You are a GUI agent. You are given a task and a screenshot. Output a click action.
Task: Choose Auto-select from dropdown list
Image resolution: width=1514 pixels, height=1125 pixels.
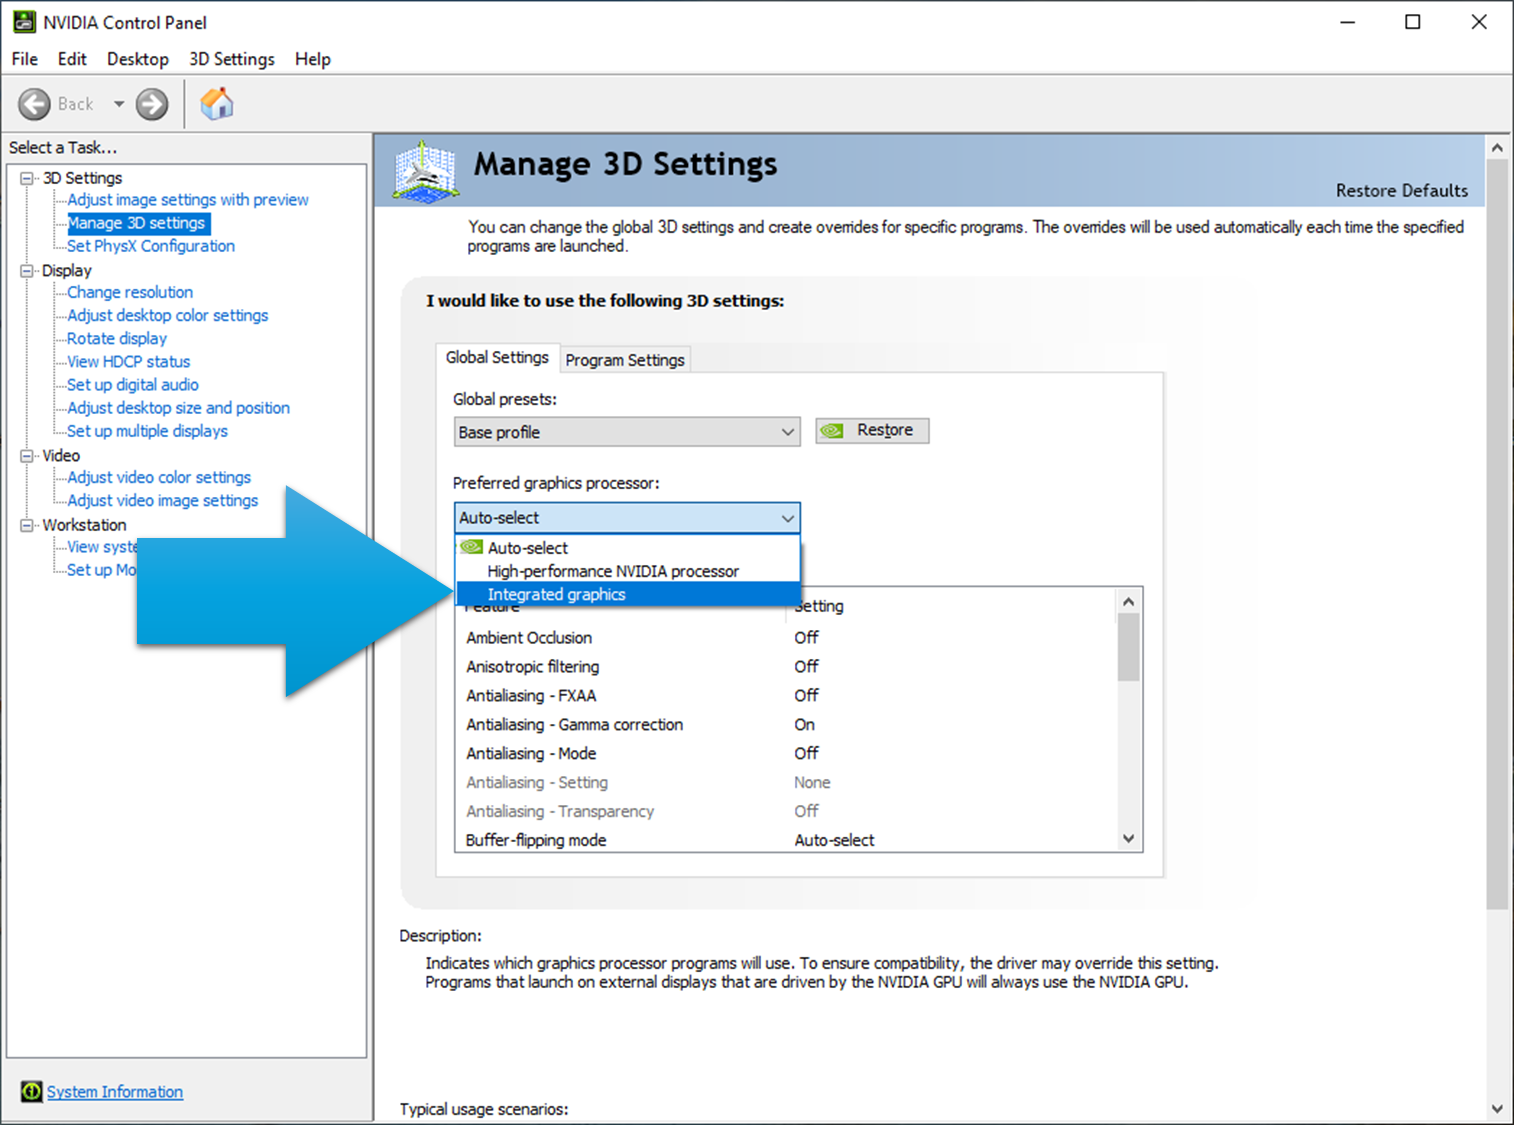tap(627, 548)
